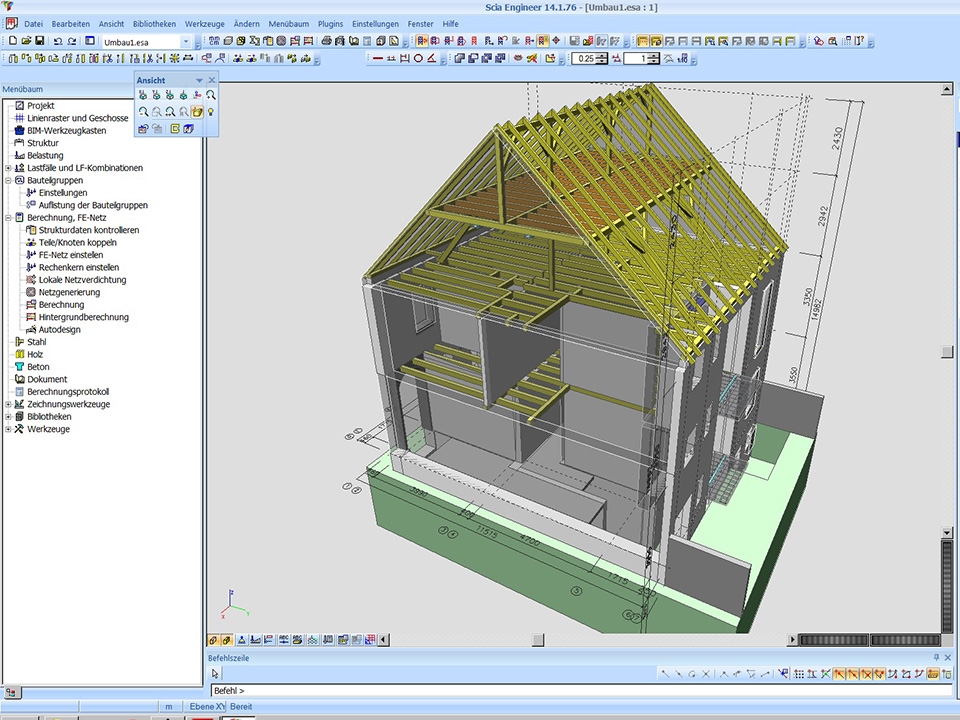960x720 pixels.
Task: Collapse the Bauteilgruppen tree node
Action: click(x=8, y=180)
